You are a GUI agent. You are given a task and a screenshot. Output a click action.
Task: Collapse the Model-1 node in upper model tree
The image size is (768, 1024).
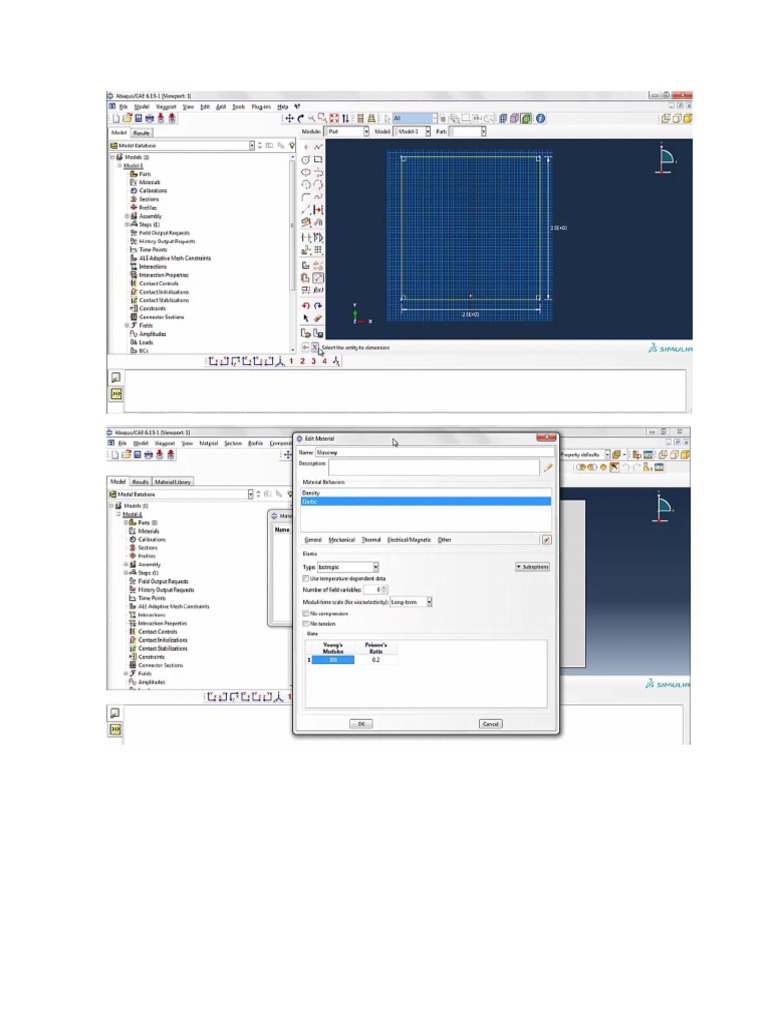pos(120,166)
